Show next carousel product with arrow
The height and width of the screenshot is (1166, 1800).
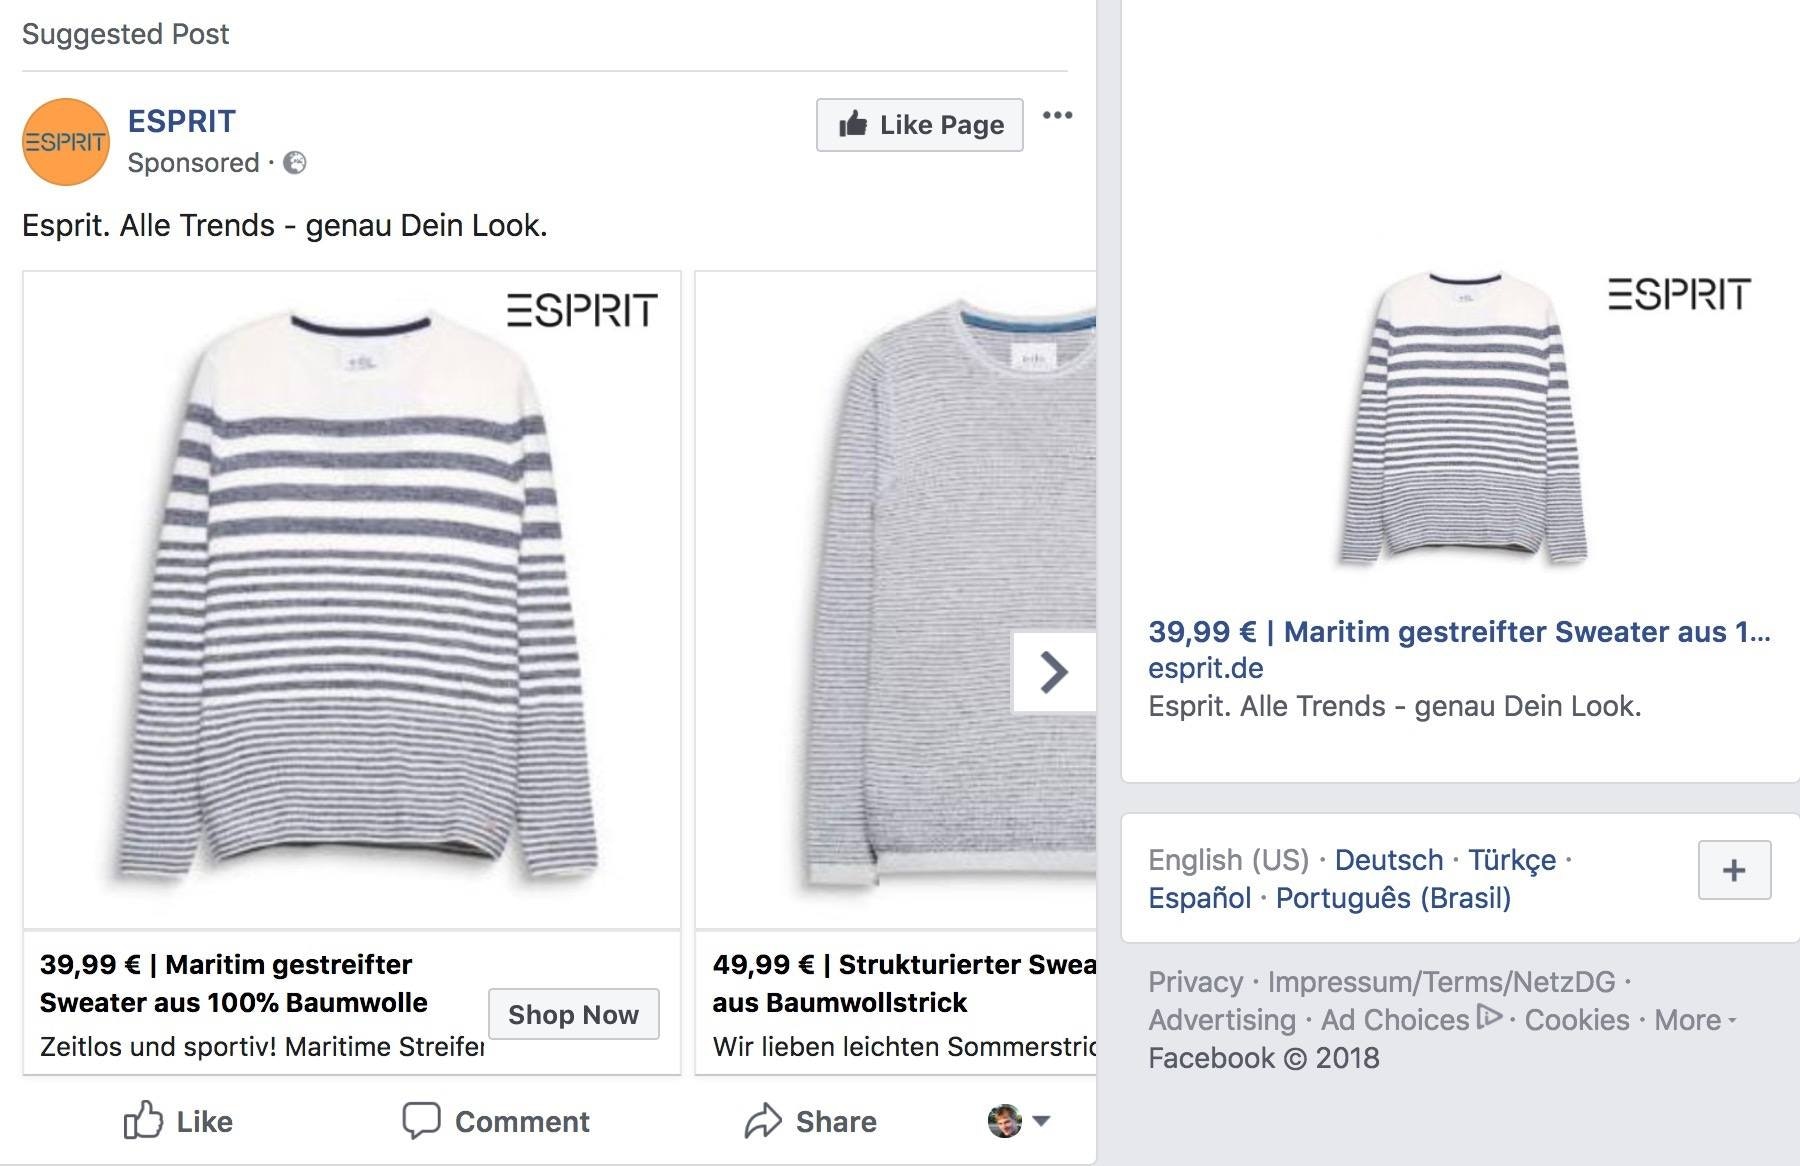point(1054,672)
